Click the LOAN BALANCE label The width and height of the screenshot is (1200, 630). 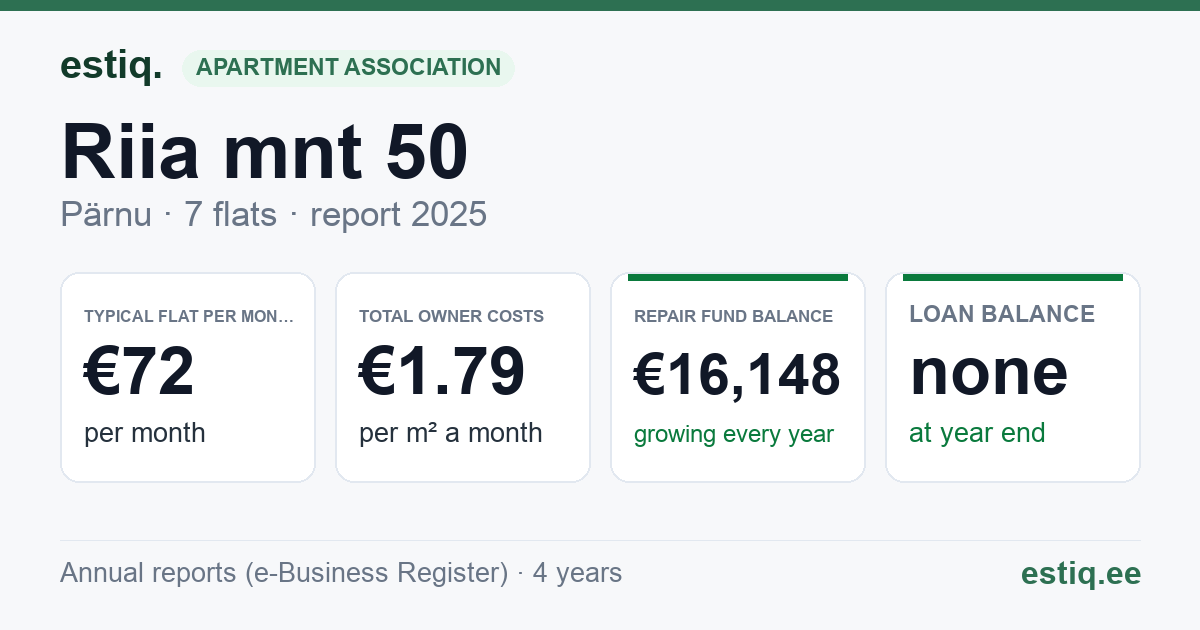point(1002,314)
